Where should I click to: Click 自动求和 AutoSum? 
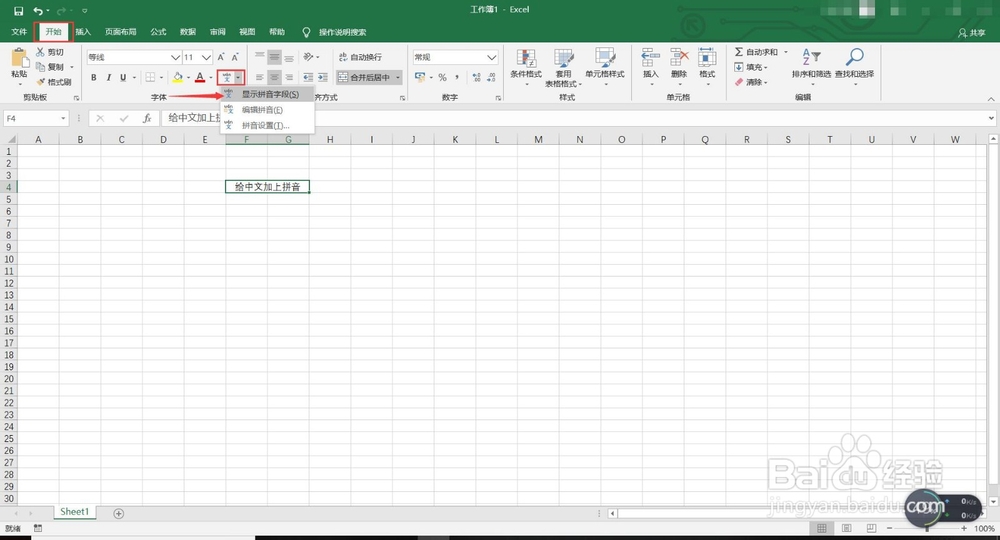coord(756,52)
